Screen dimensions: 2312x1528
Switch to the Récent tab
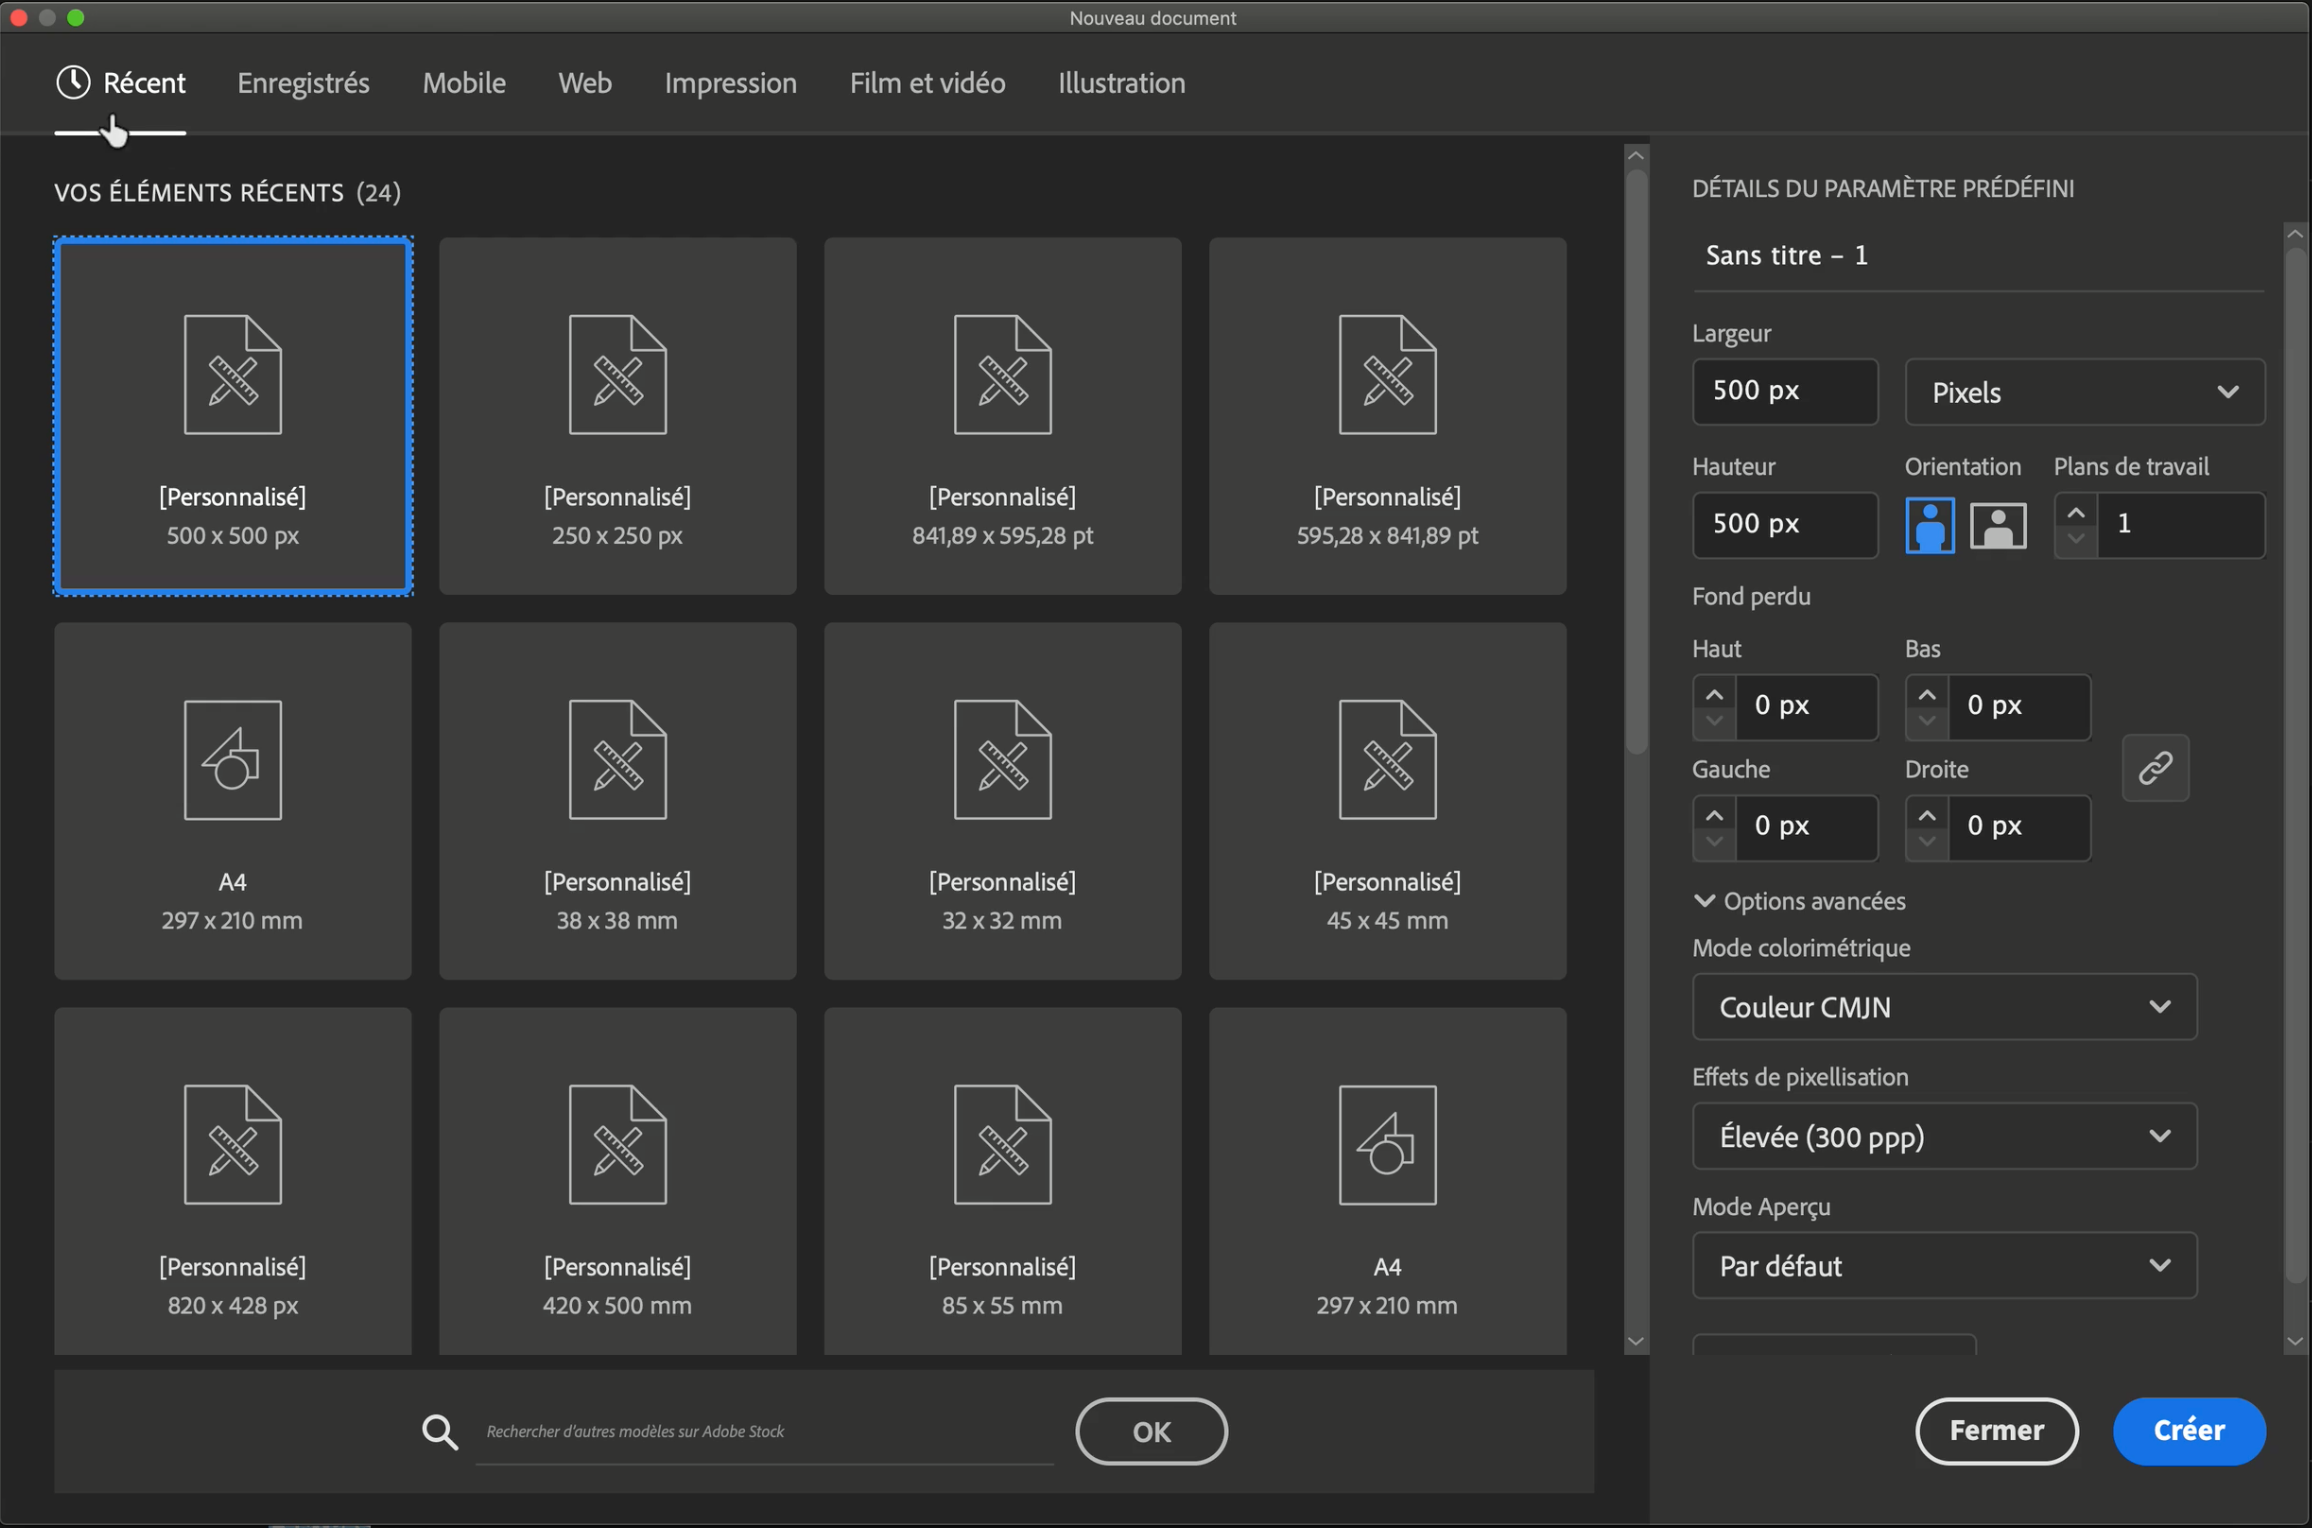pyautogui.click(x=121, y=83)
